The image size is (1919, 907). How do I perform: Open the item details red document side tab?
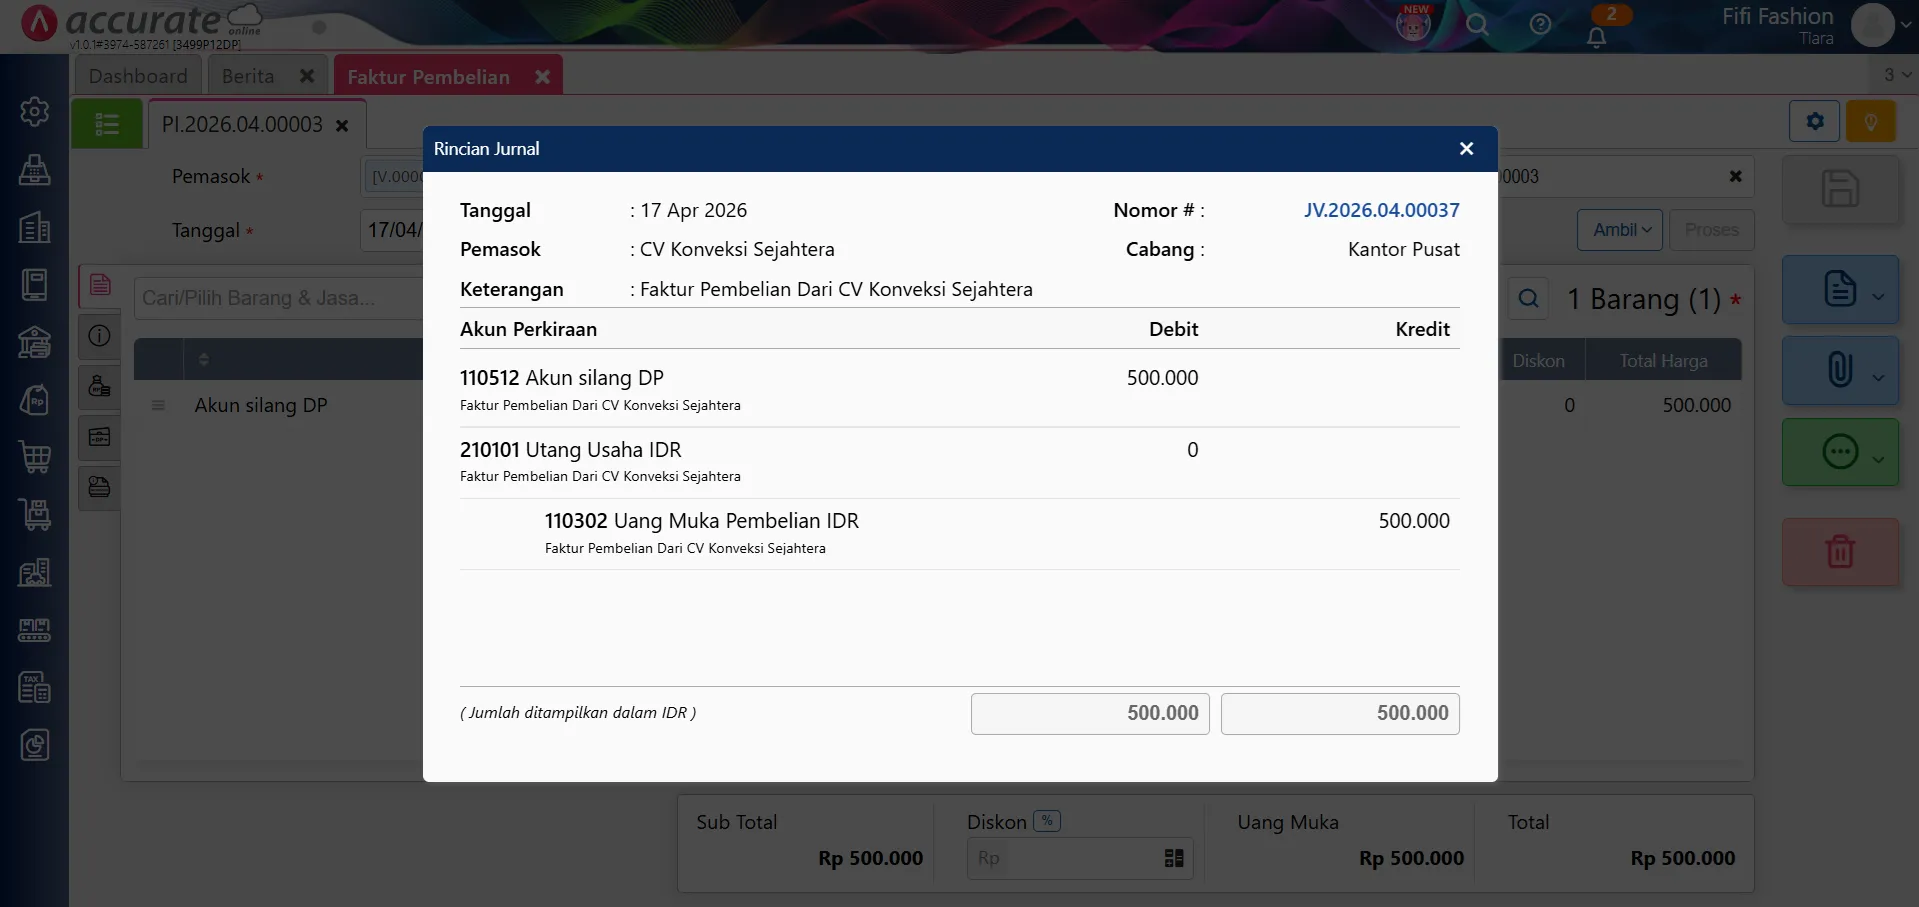click(100, 285)
